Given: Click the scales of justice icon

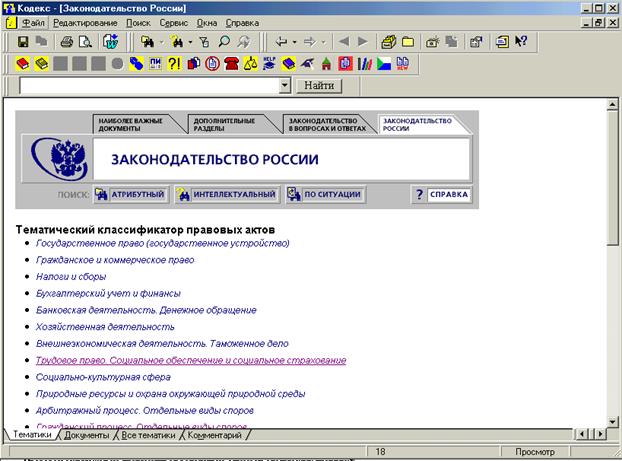Looking at the screenshot, I should (250, 63).
